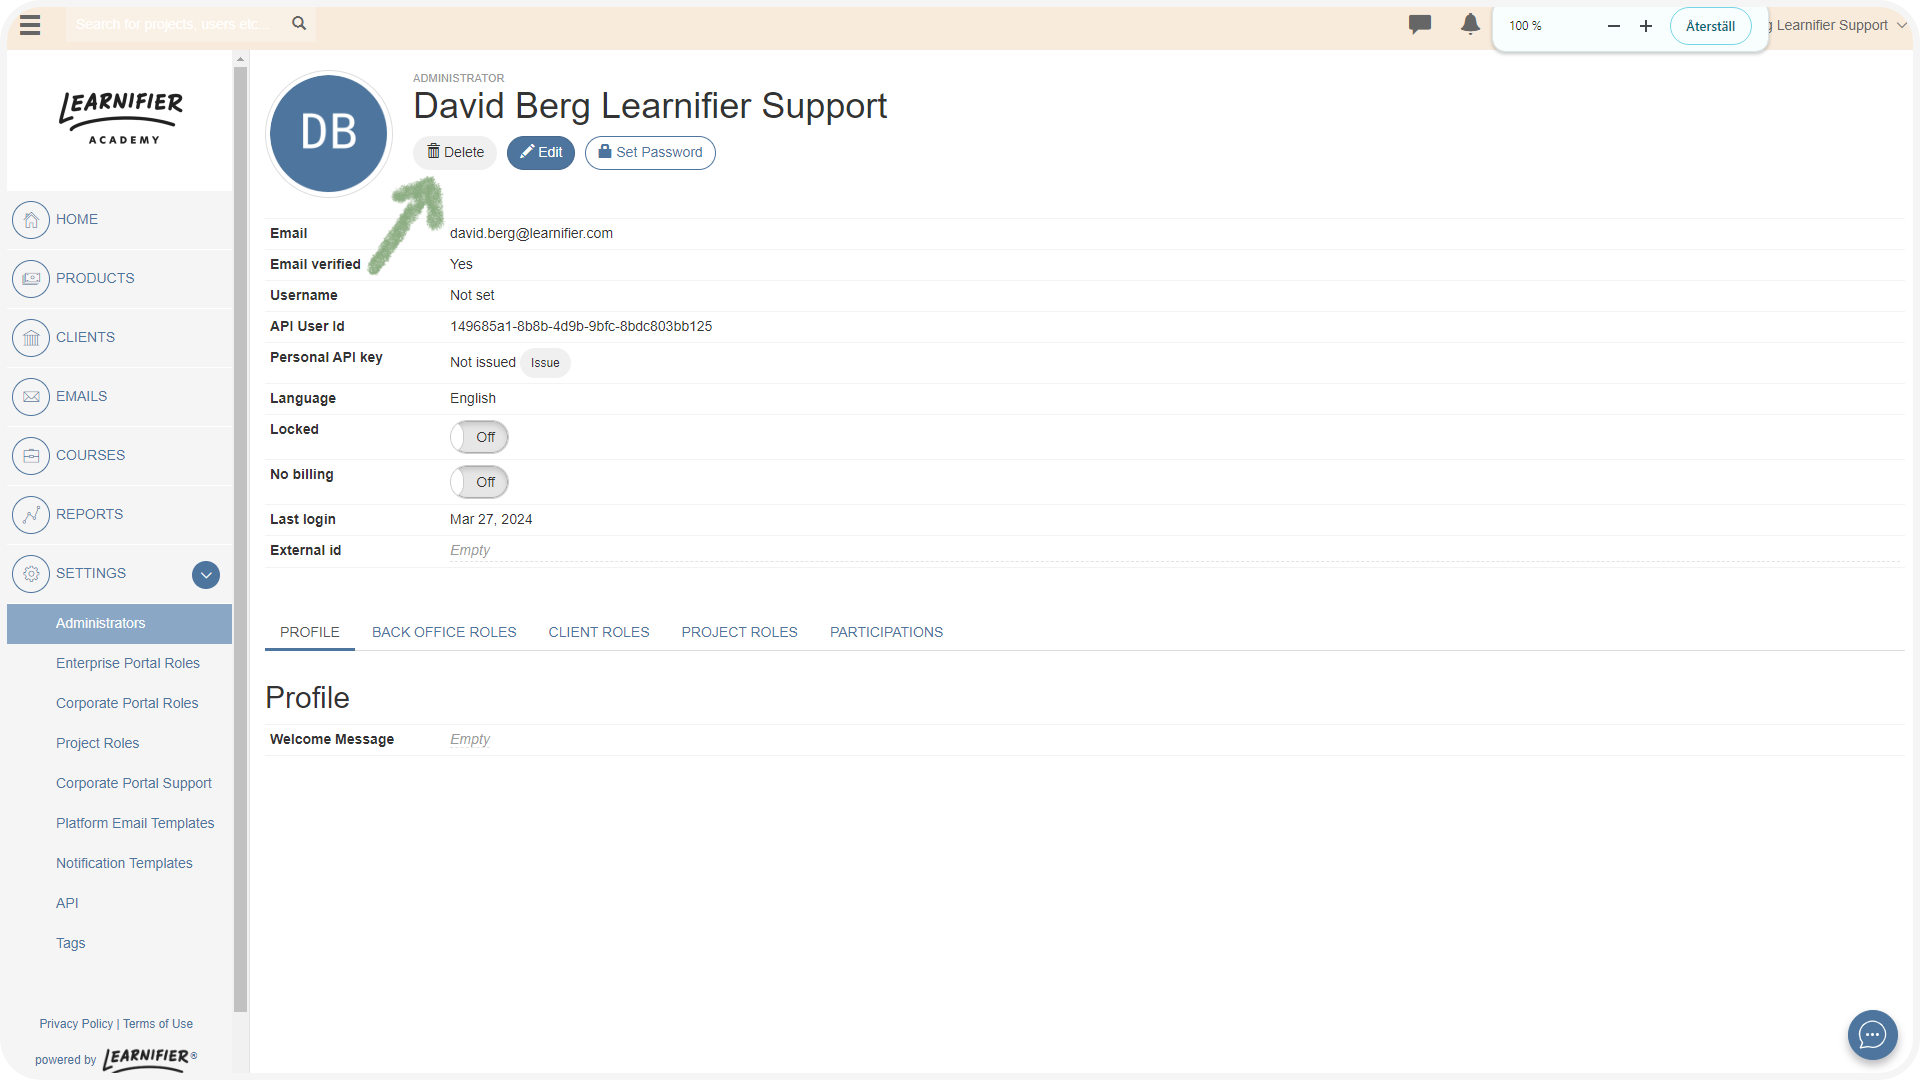Click the API User Id value

pos(581,327)
